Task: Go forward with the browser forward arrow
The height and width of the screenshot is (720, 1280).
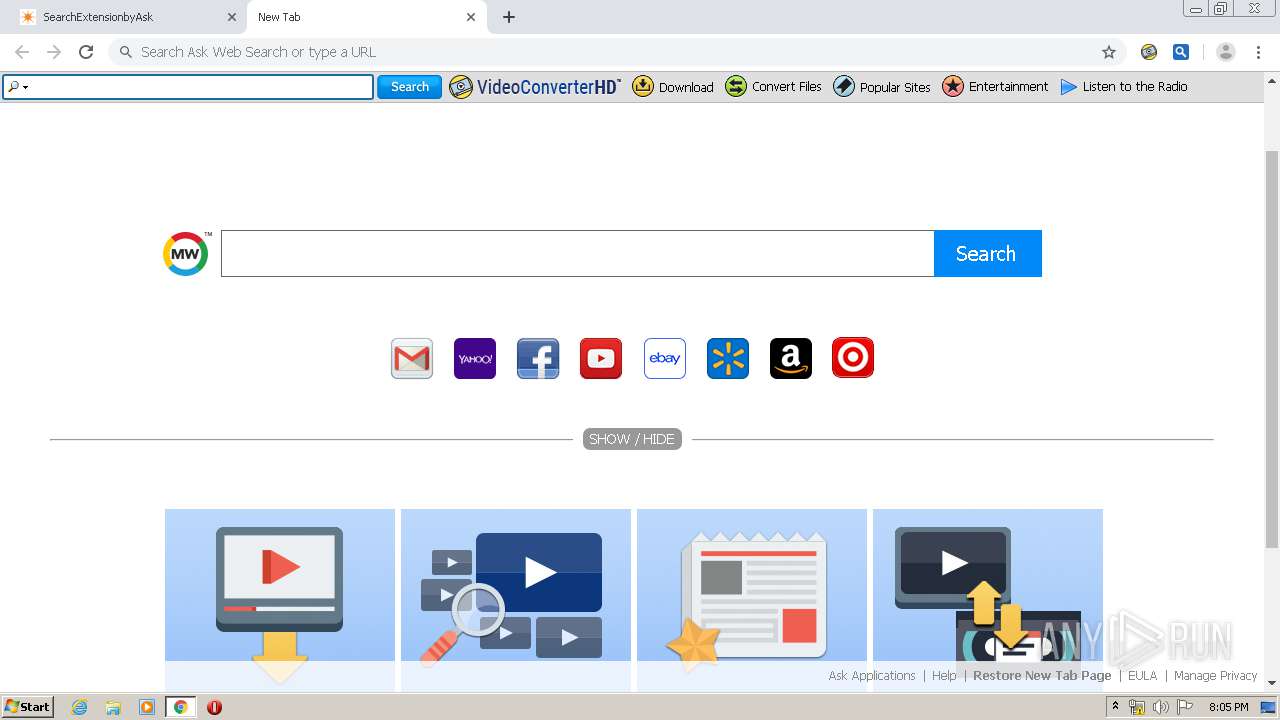Action: click(x=54, y=52)
